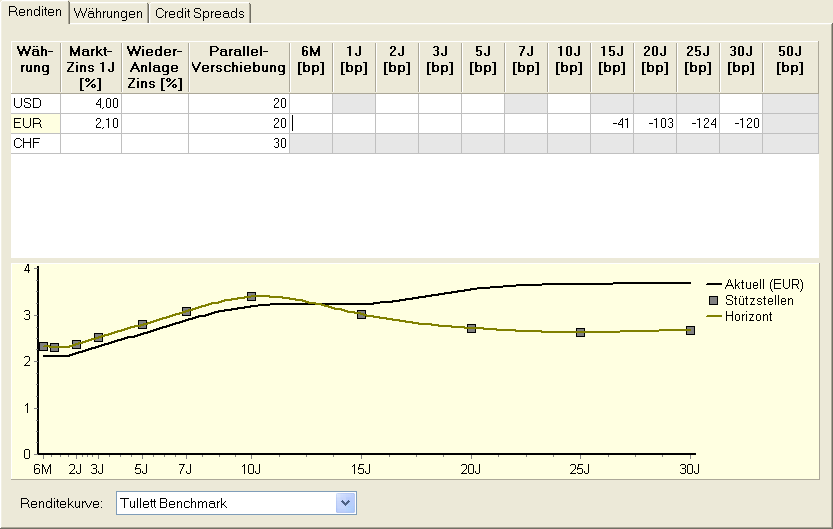833x529 pixels.
Task: Edit USD Markt-Zins value 4,00
Action: 91,103
